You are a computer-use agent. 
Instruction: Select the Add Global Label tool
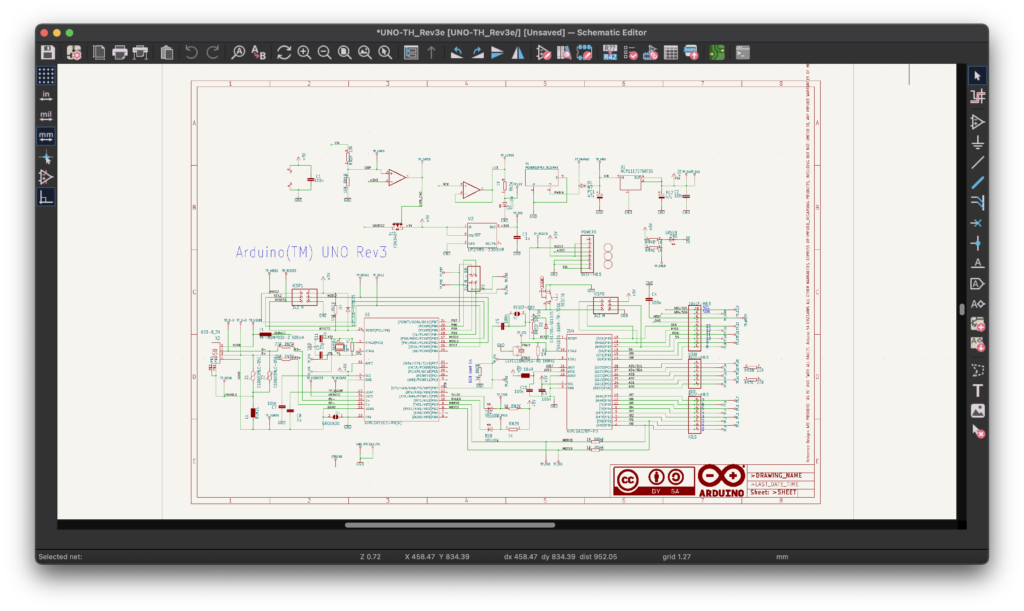pos(978,284)
